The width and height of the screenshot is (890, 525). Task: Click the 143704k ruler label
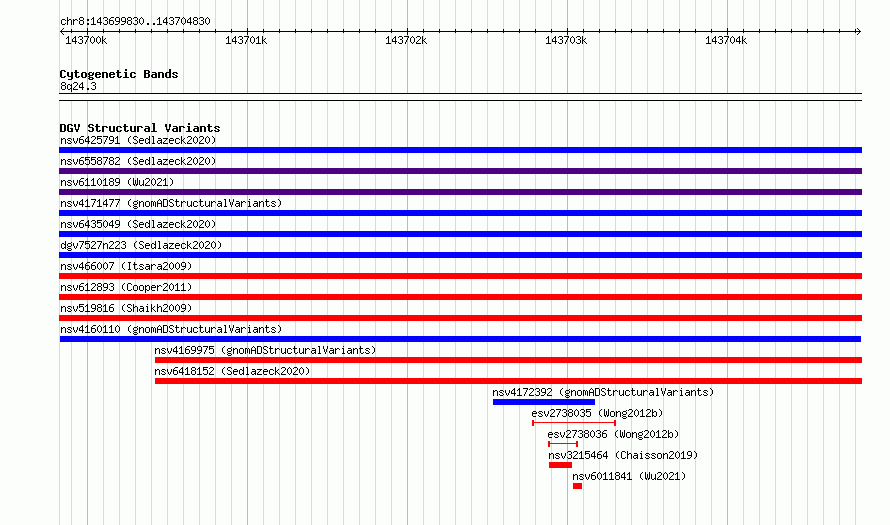click(x=726, y=40)
